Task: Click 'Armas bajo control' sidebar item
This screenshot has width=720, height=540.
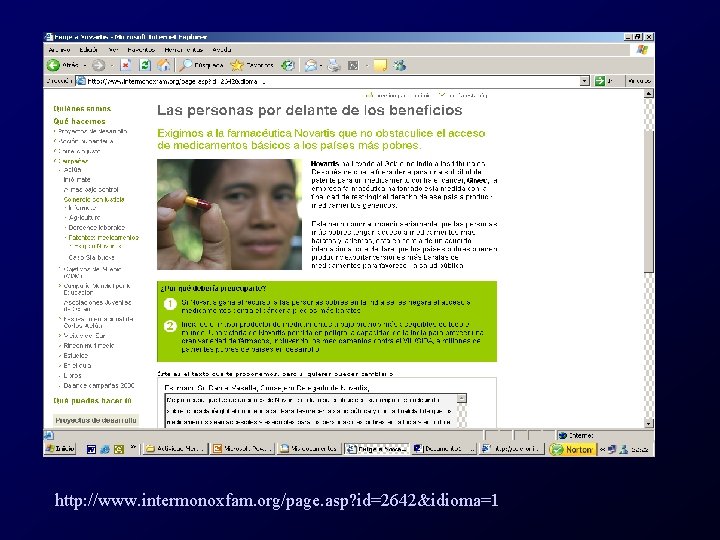Action: [91, 189]
